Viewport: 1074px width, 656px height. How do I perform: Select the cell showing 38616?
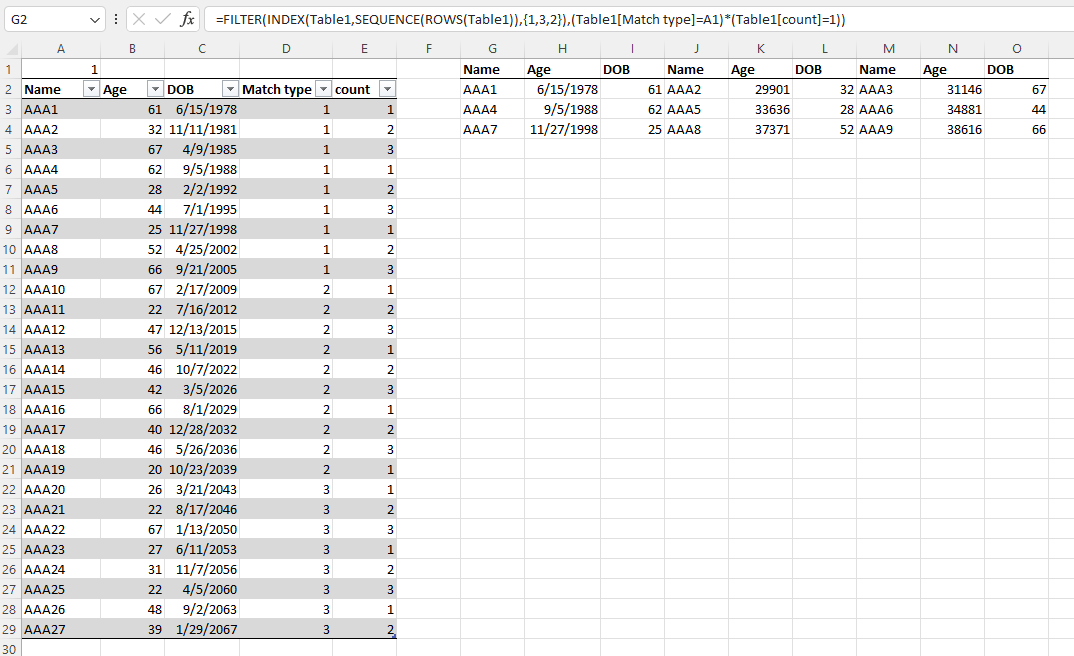953,129
